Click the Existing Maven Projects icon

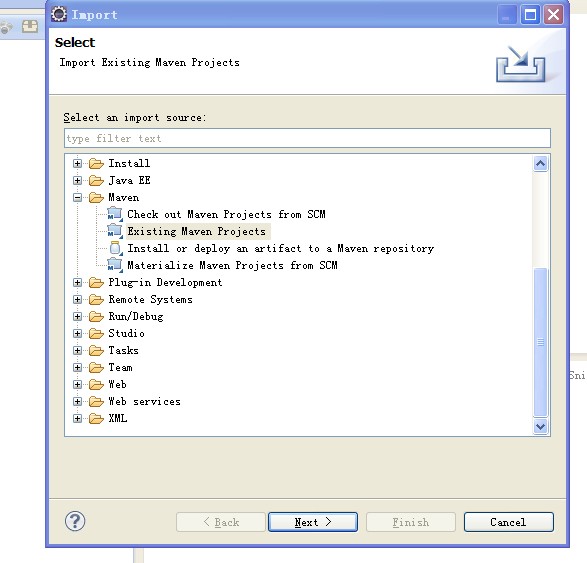(115, 231)
